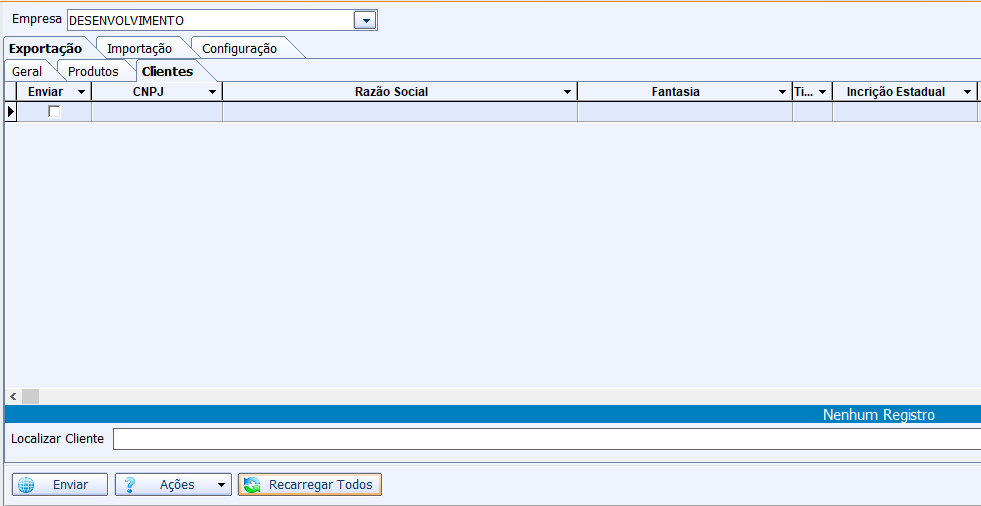The height and width of the screenshot is (506, 981).
Task: Open the CNPJ column filter arrow
Action: [x=212, y=92]
